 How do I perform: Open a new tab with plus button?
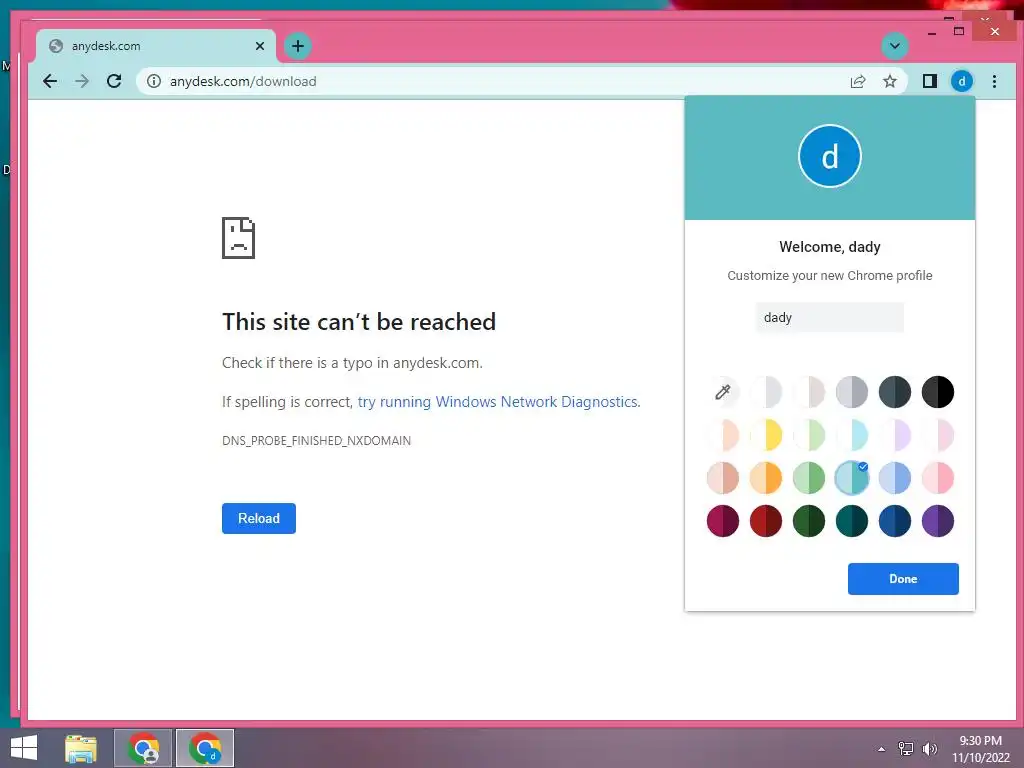click(x=298, y=46)
